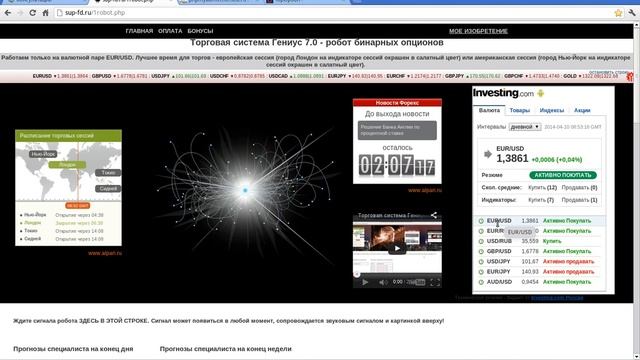
Task: Select the USD/JPY row
Action: [x=539, y=262]
